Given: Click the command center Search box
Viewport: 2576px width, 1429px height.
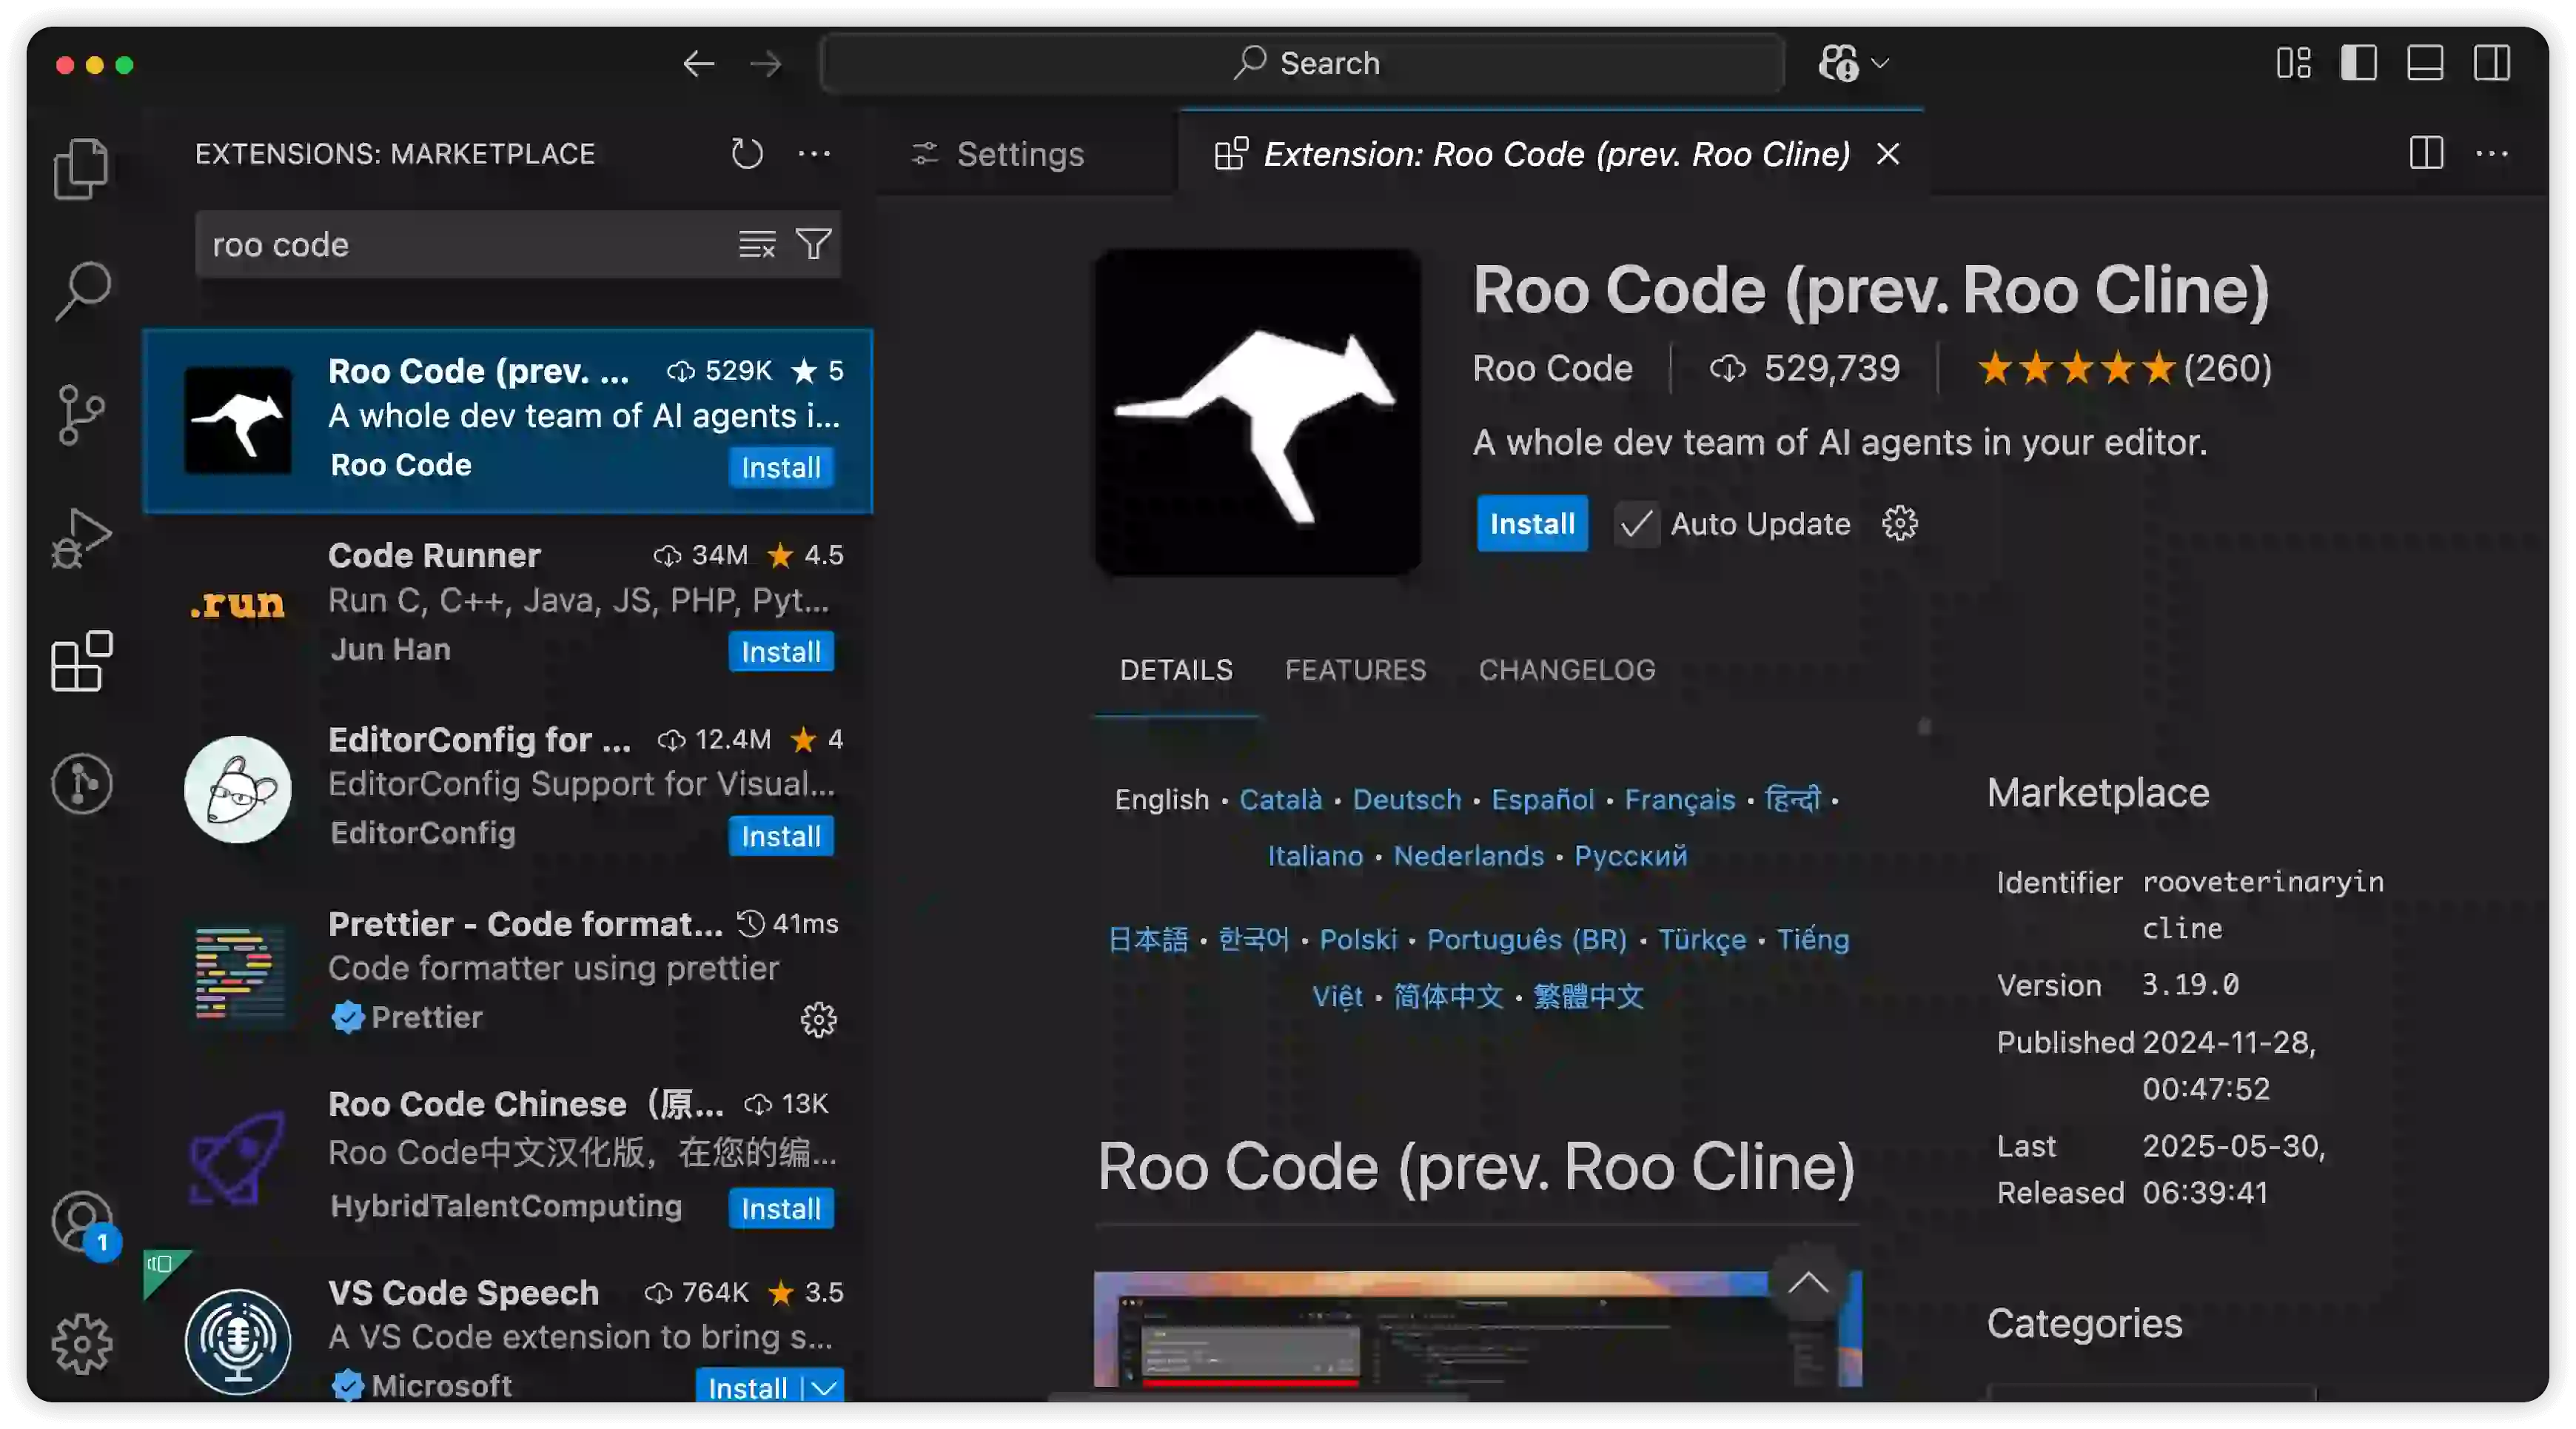Looking at the screenshot, I should (x=1302, y=63).
